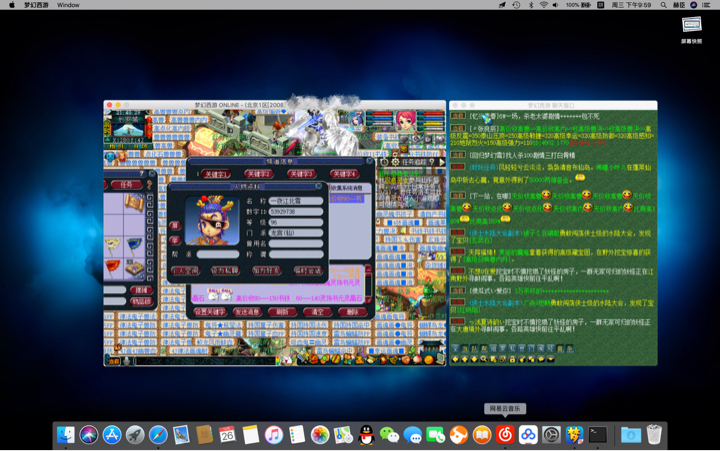Open the Window menu
This screenshot has height=451, width=720.
[68, 5]
